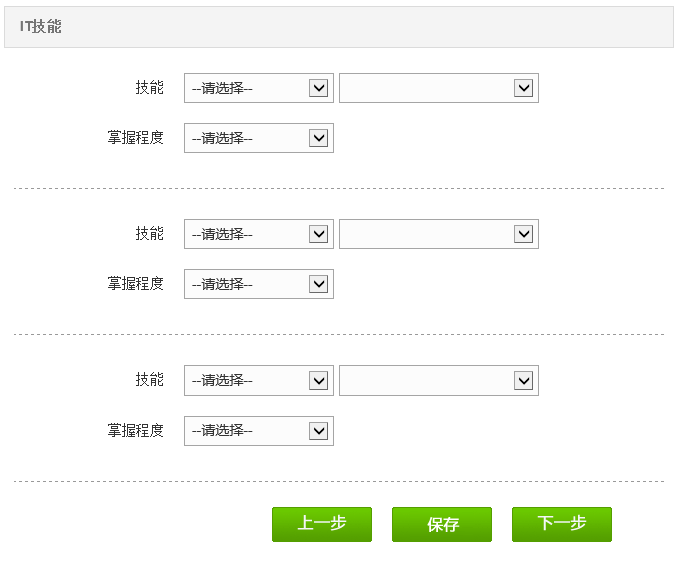The image size is (684, 562).
Task: Open the third 掌握程度 dropdown
Action: [x=259, y=431]
